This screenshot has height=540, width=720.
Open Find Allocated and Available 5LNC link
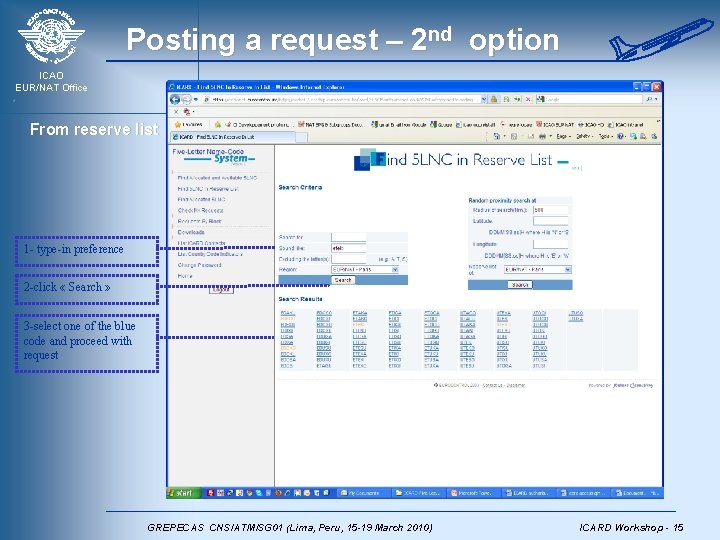[x=217, y=178]
